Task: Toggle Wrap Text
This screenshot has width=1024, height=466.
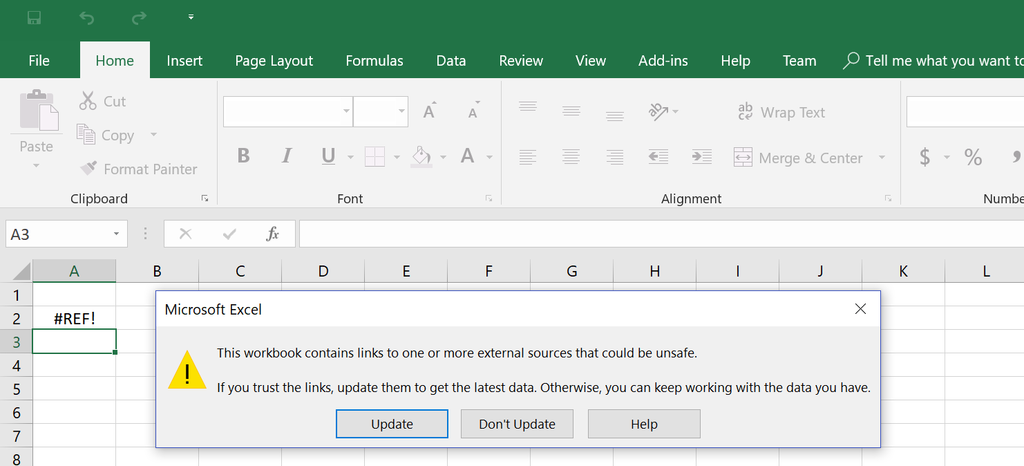Action: [x=782, y=112]
